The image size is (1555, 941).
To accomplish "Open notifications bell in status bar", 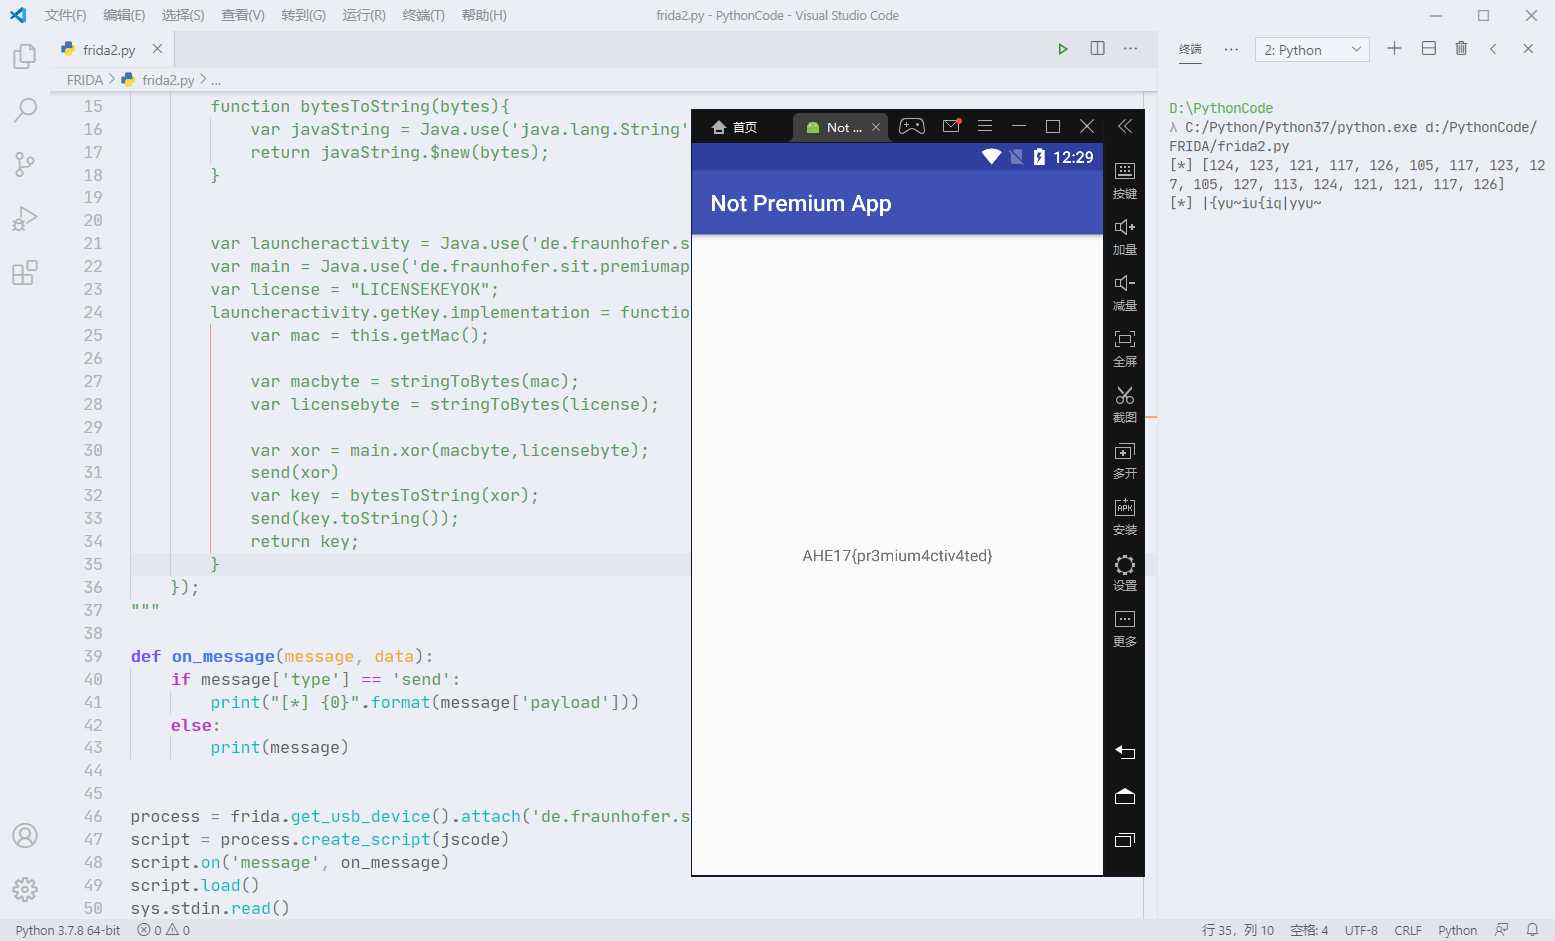I will point(1532,930).
